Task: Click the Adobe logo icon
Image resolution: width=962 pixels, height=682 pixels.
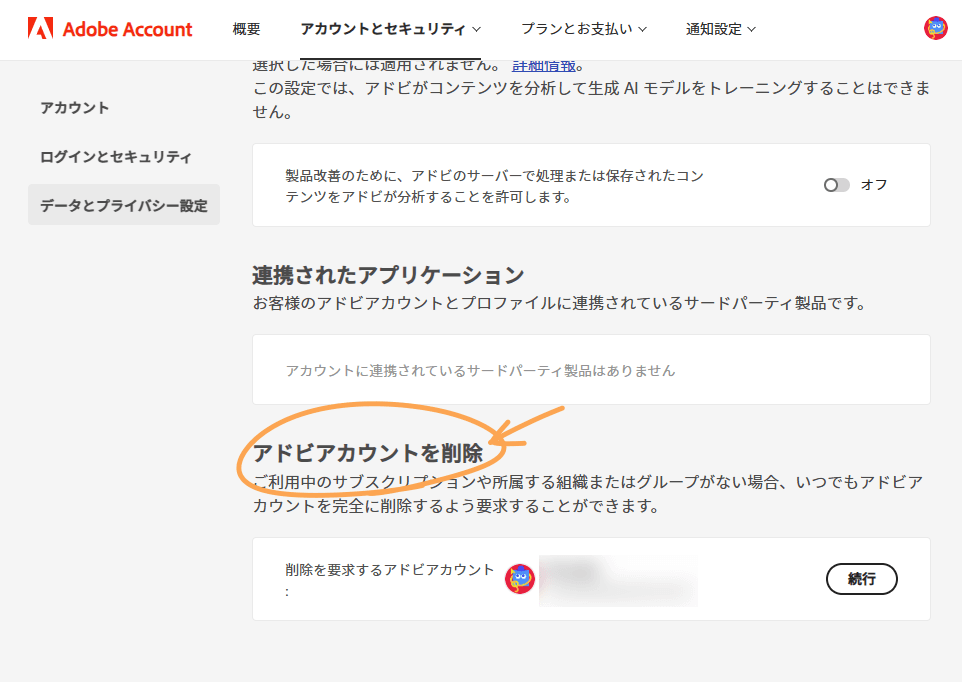Action: coord(40,28)
